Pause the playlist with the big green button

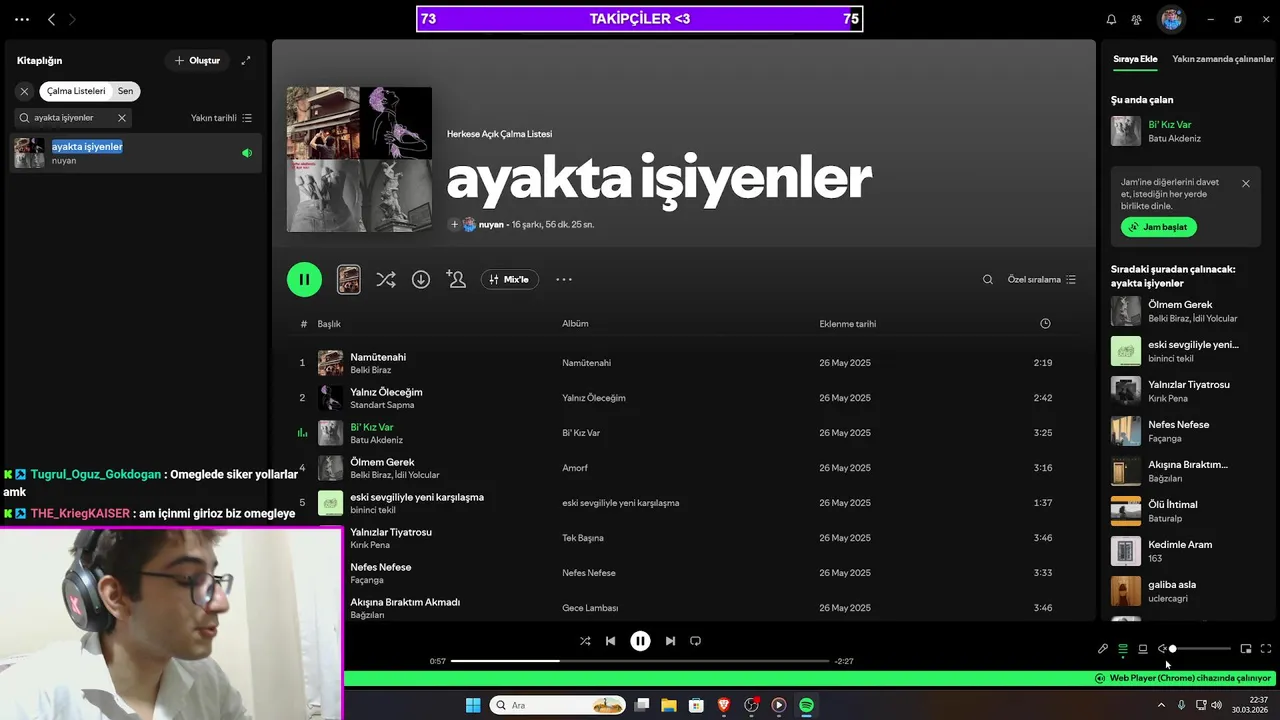[x=304, y=279]
